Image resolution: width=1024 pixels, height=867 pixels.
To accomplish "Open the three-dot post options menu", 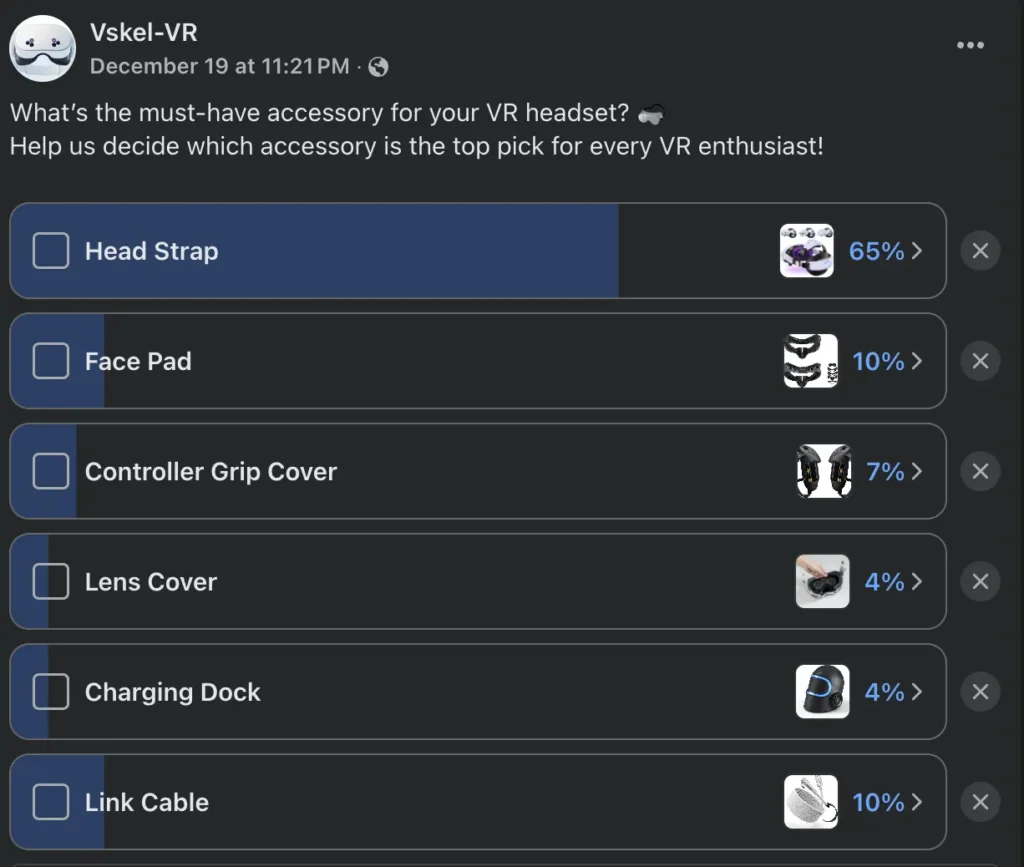I will pos(970,46).
